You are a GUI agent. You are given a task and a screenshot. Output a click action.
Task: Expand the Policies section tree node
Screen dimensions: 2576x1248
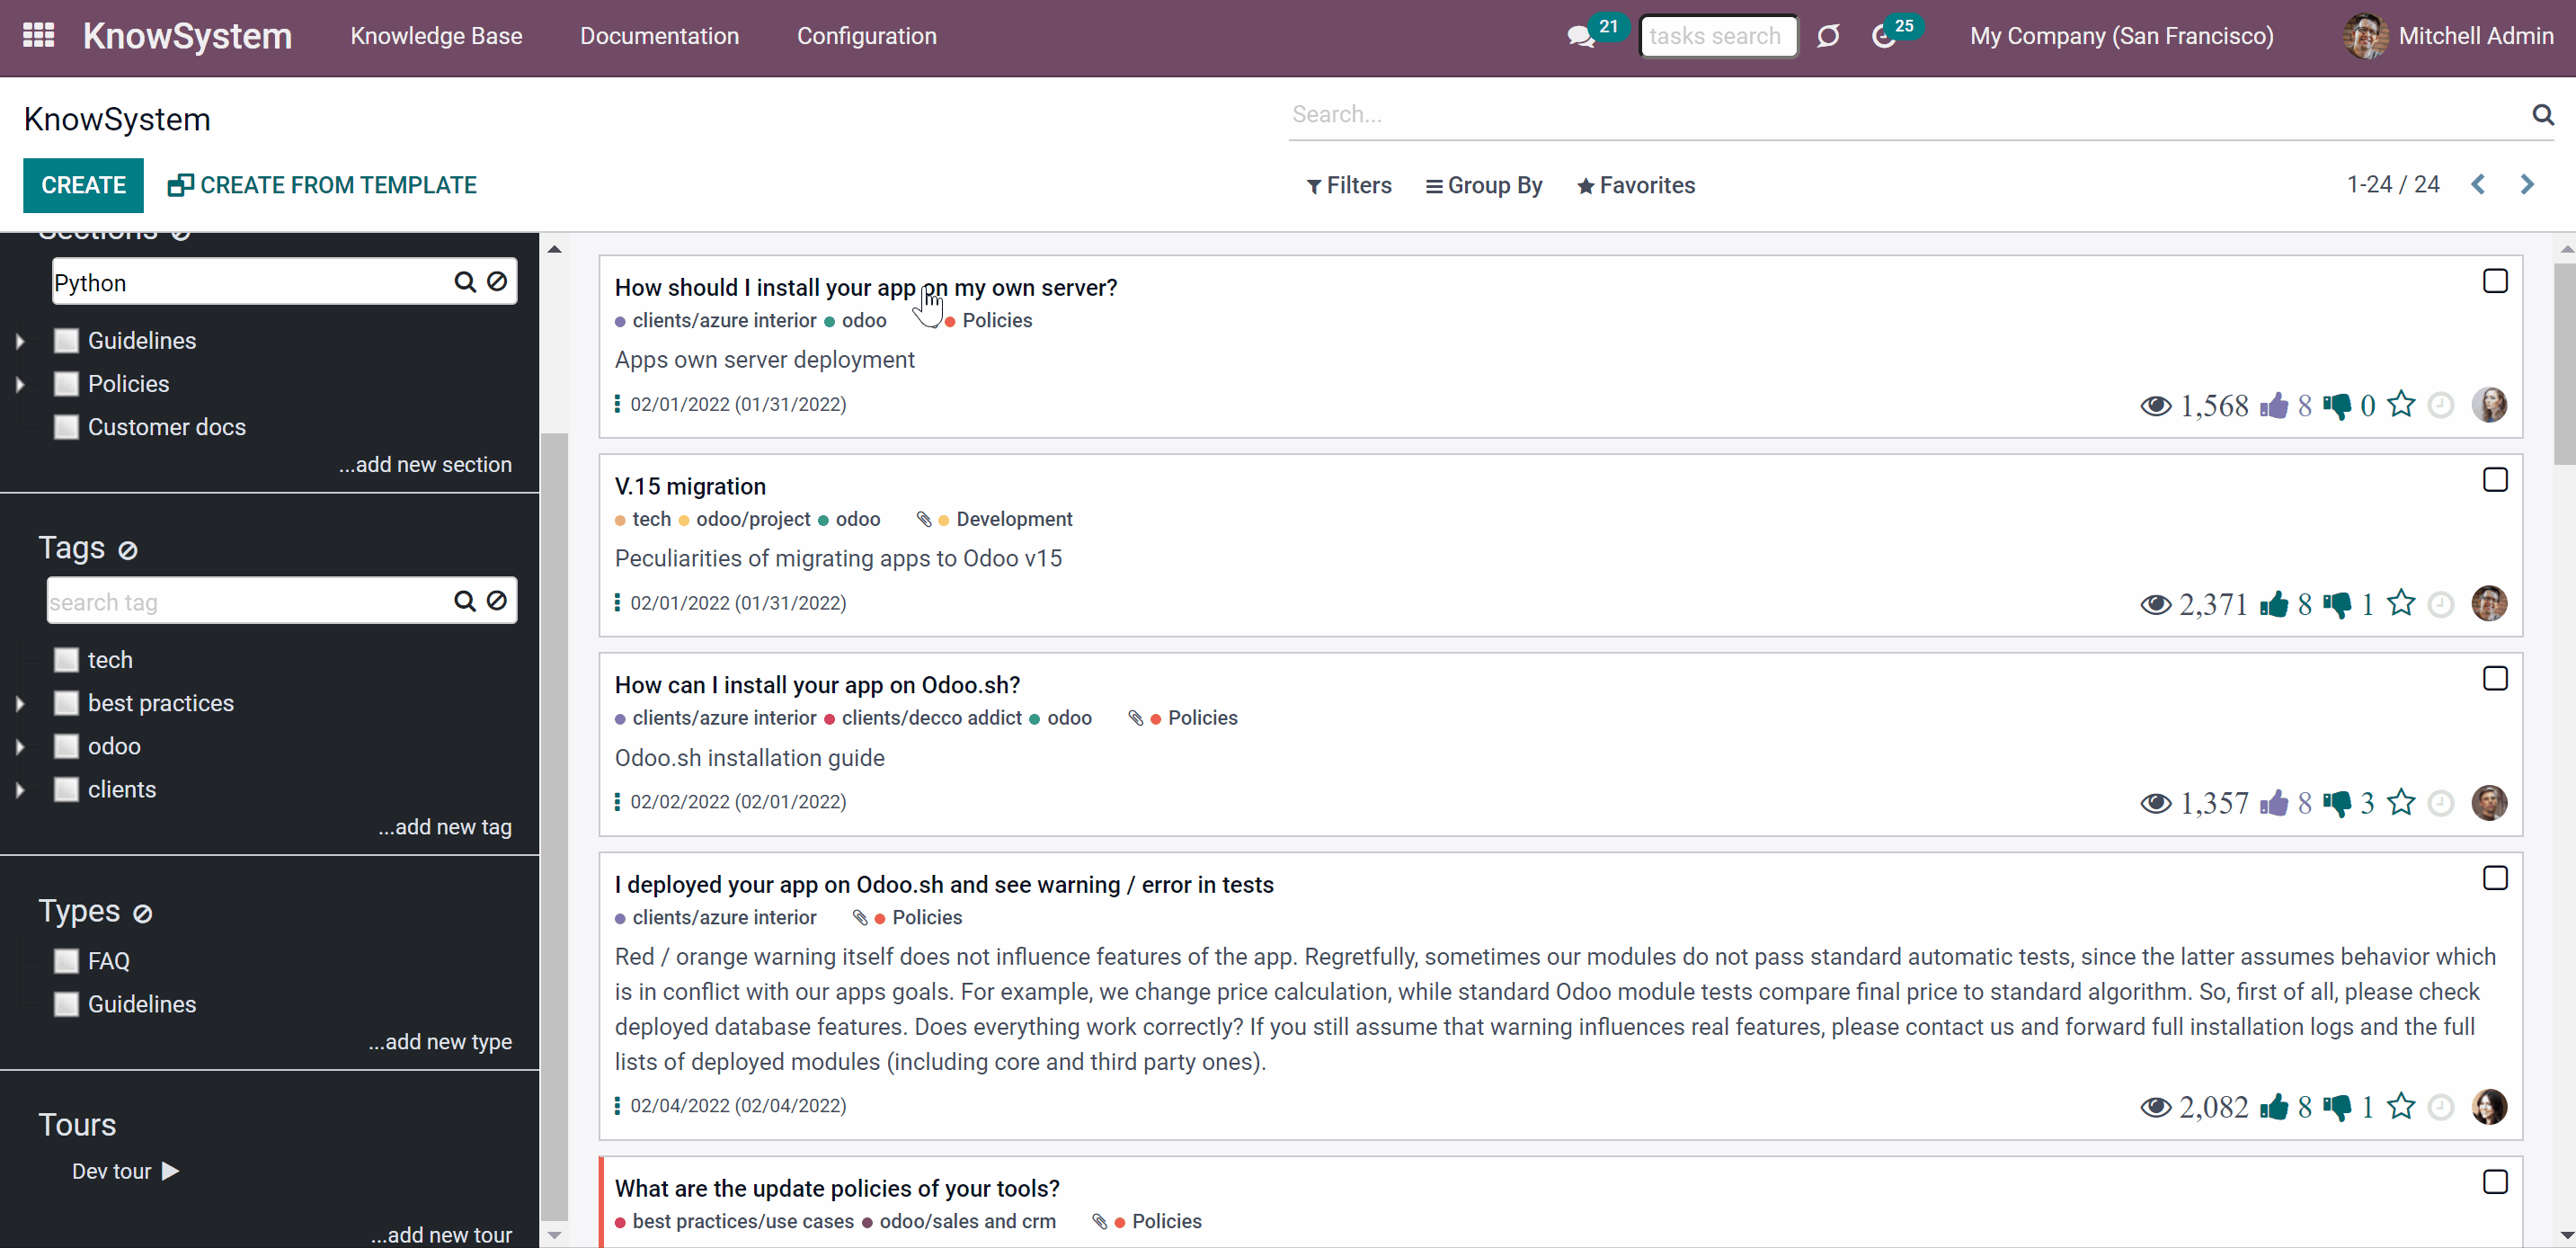click(x=20, y=384)
